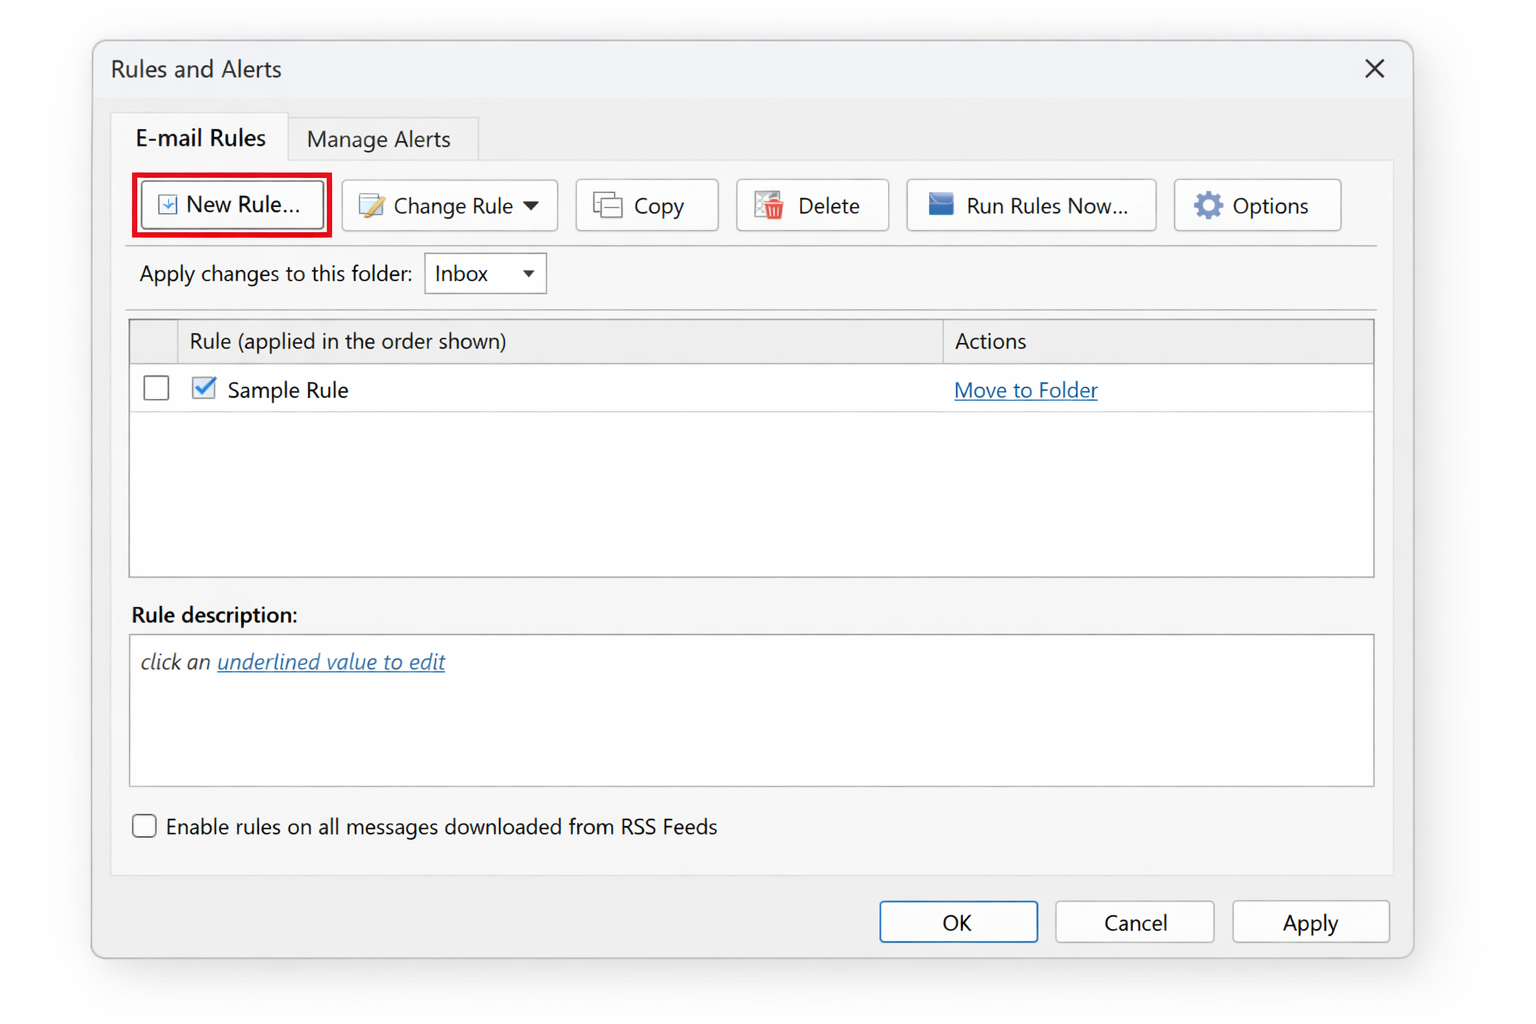Screen dimensions: 1536x1024
Task: Click the New Rule icon
Action: coord(167,204)
